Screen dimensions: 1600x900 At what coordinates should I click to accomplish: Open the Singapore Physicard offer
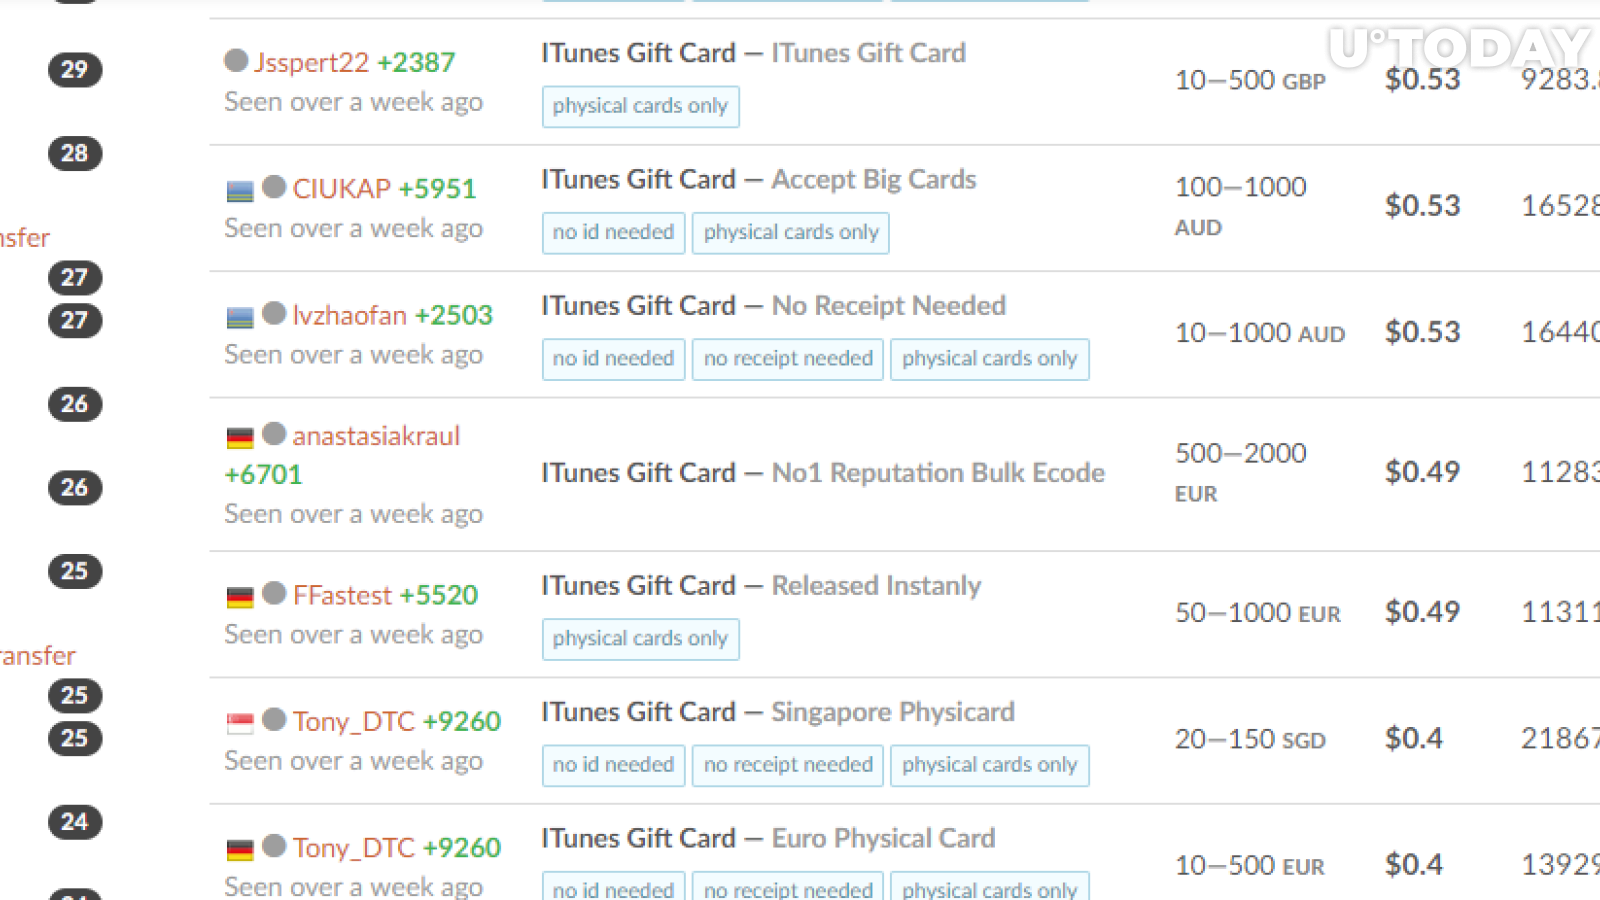pyautogui.click(x=893, y=712)
